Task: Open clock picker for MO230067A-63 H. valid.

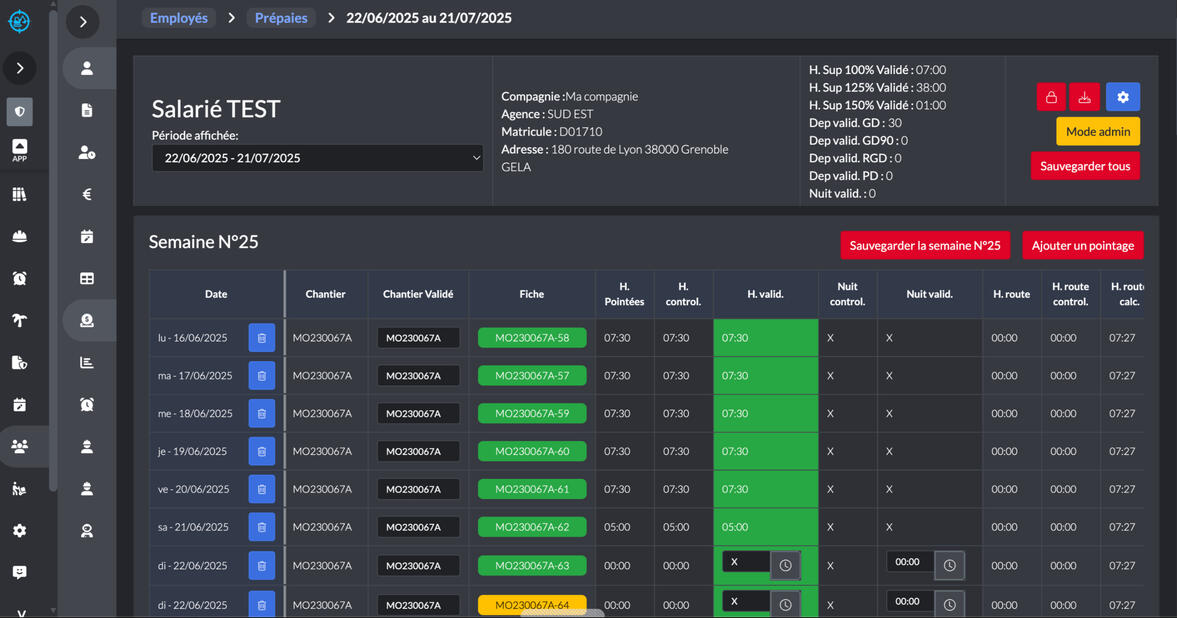Action: (x=785, y=566)
